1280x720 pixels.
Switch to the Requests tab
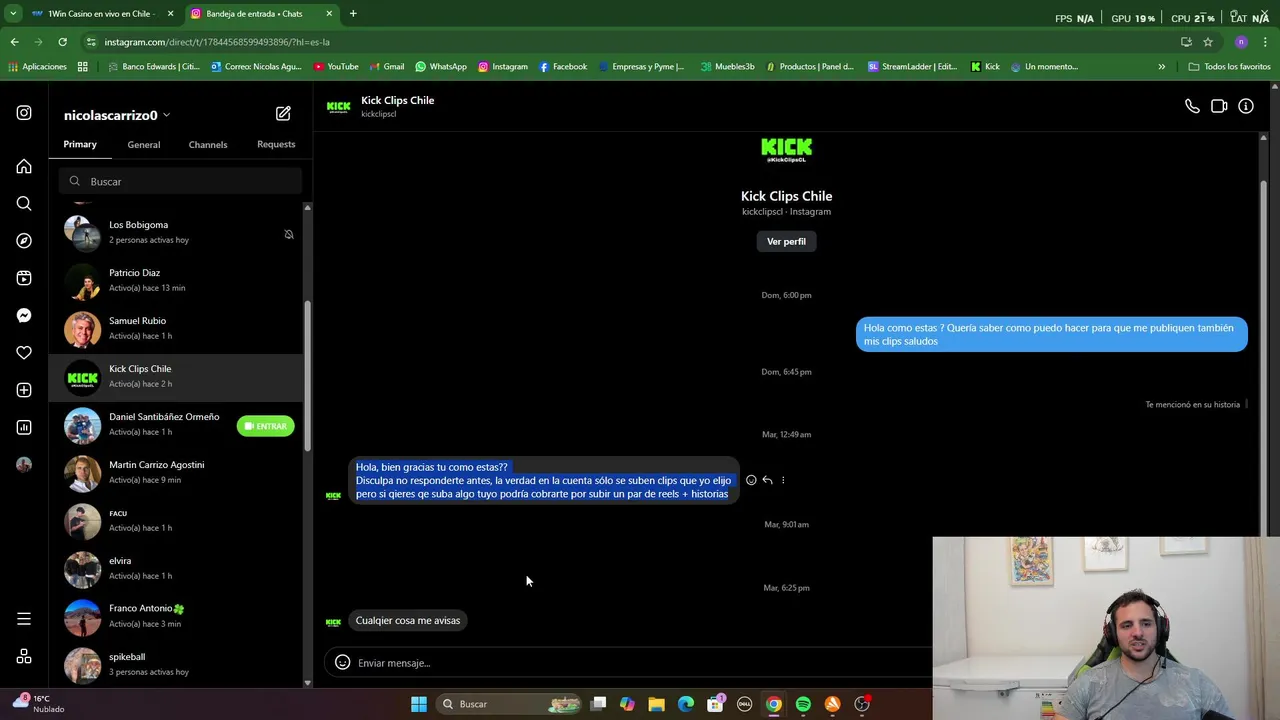pyautogui.click(x=276, y=144)
